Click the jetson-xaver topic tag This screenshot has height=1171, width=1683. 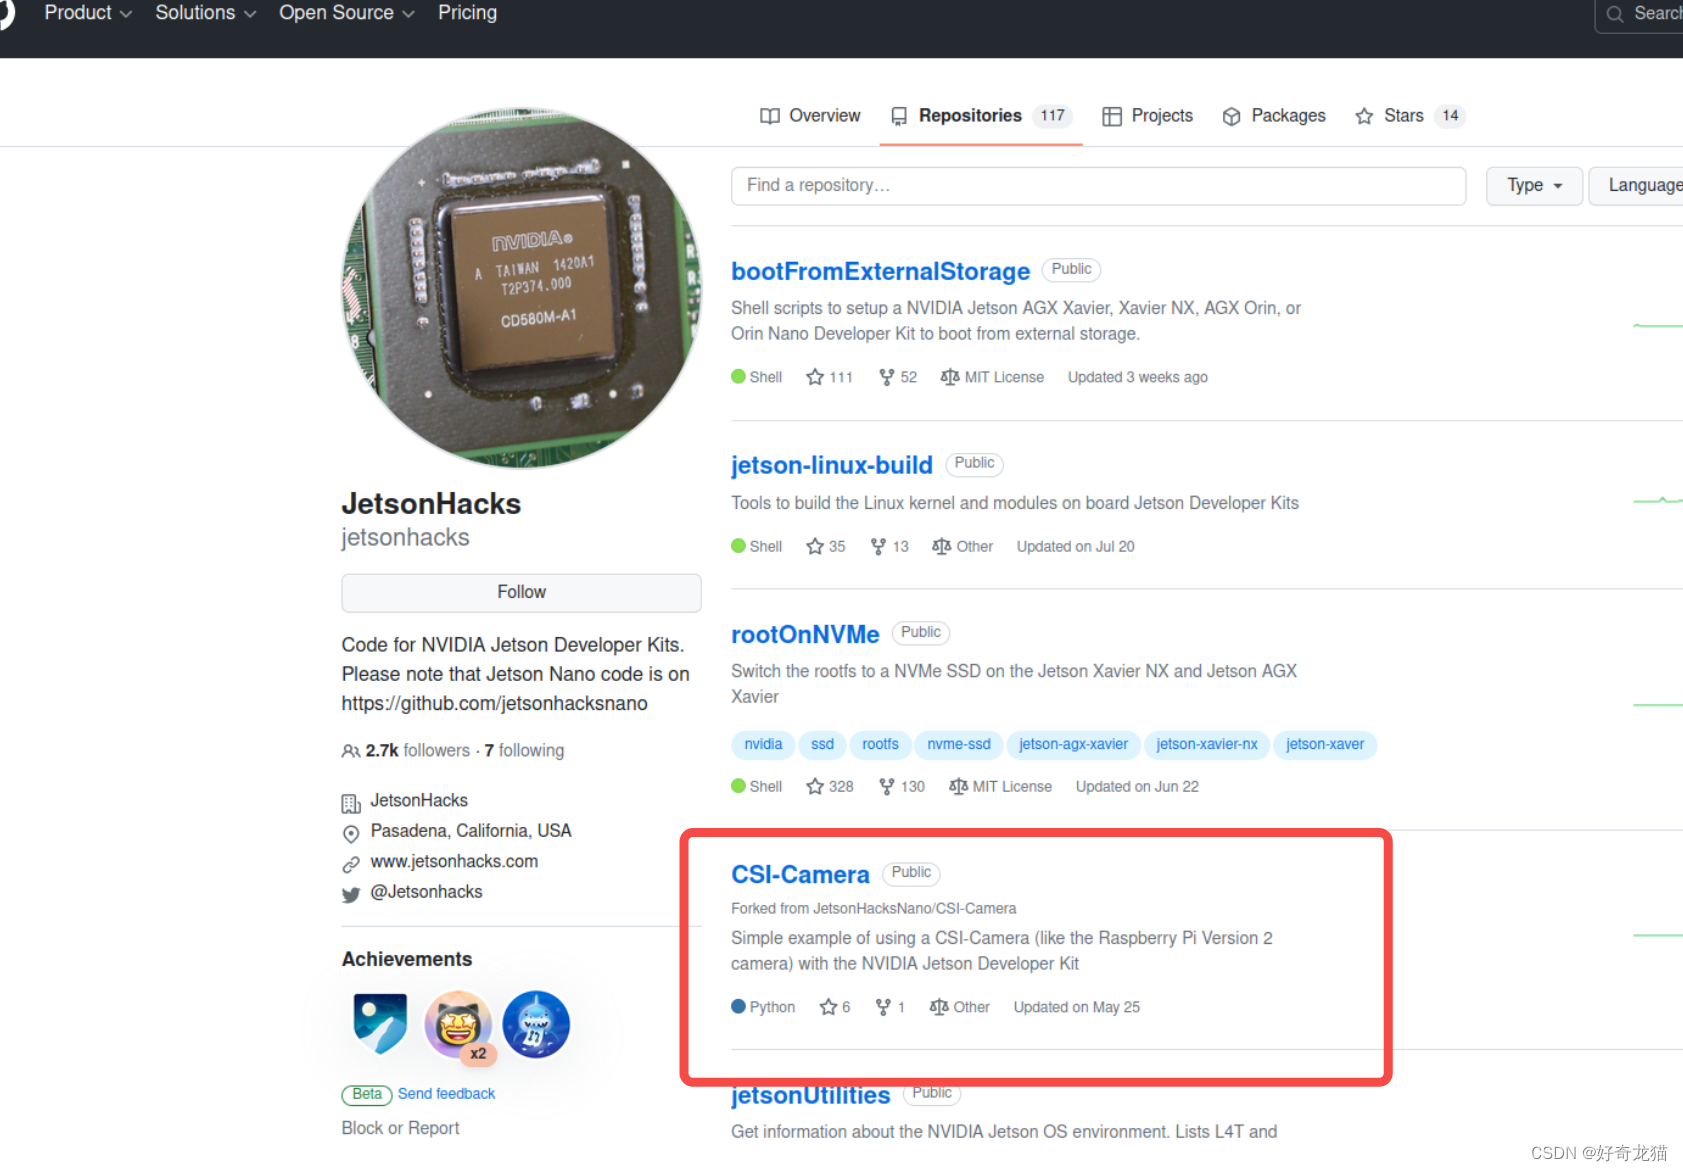pos(1325,745)
